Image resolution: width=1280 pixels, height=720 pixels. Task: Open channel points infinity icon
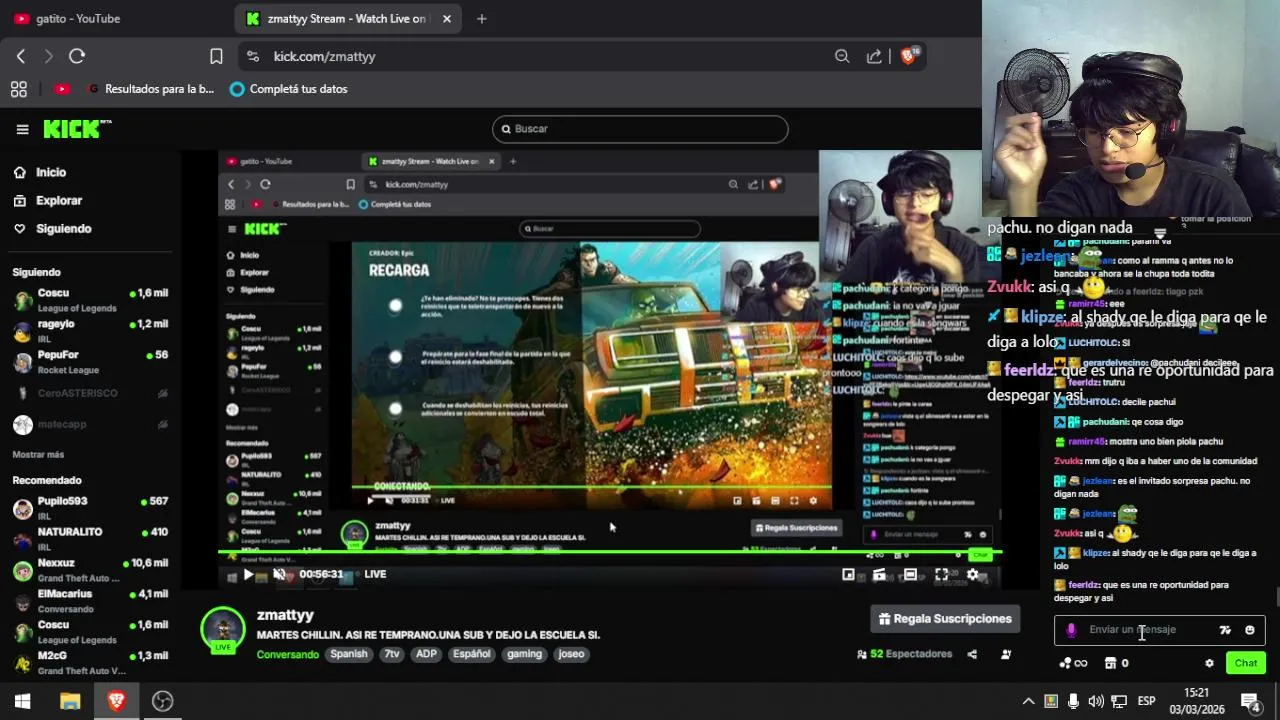[1073, 663]
